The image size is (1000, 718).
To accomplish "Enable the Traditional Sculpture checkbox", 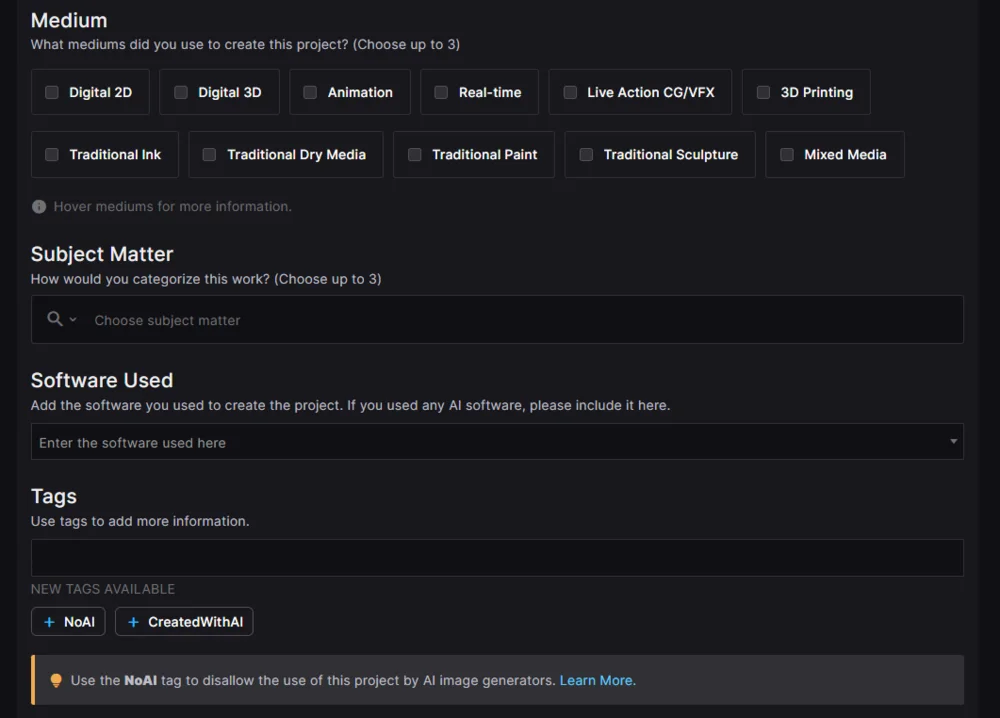I will click(586, 155).
